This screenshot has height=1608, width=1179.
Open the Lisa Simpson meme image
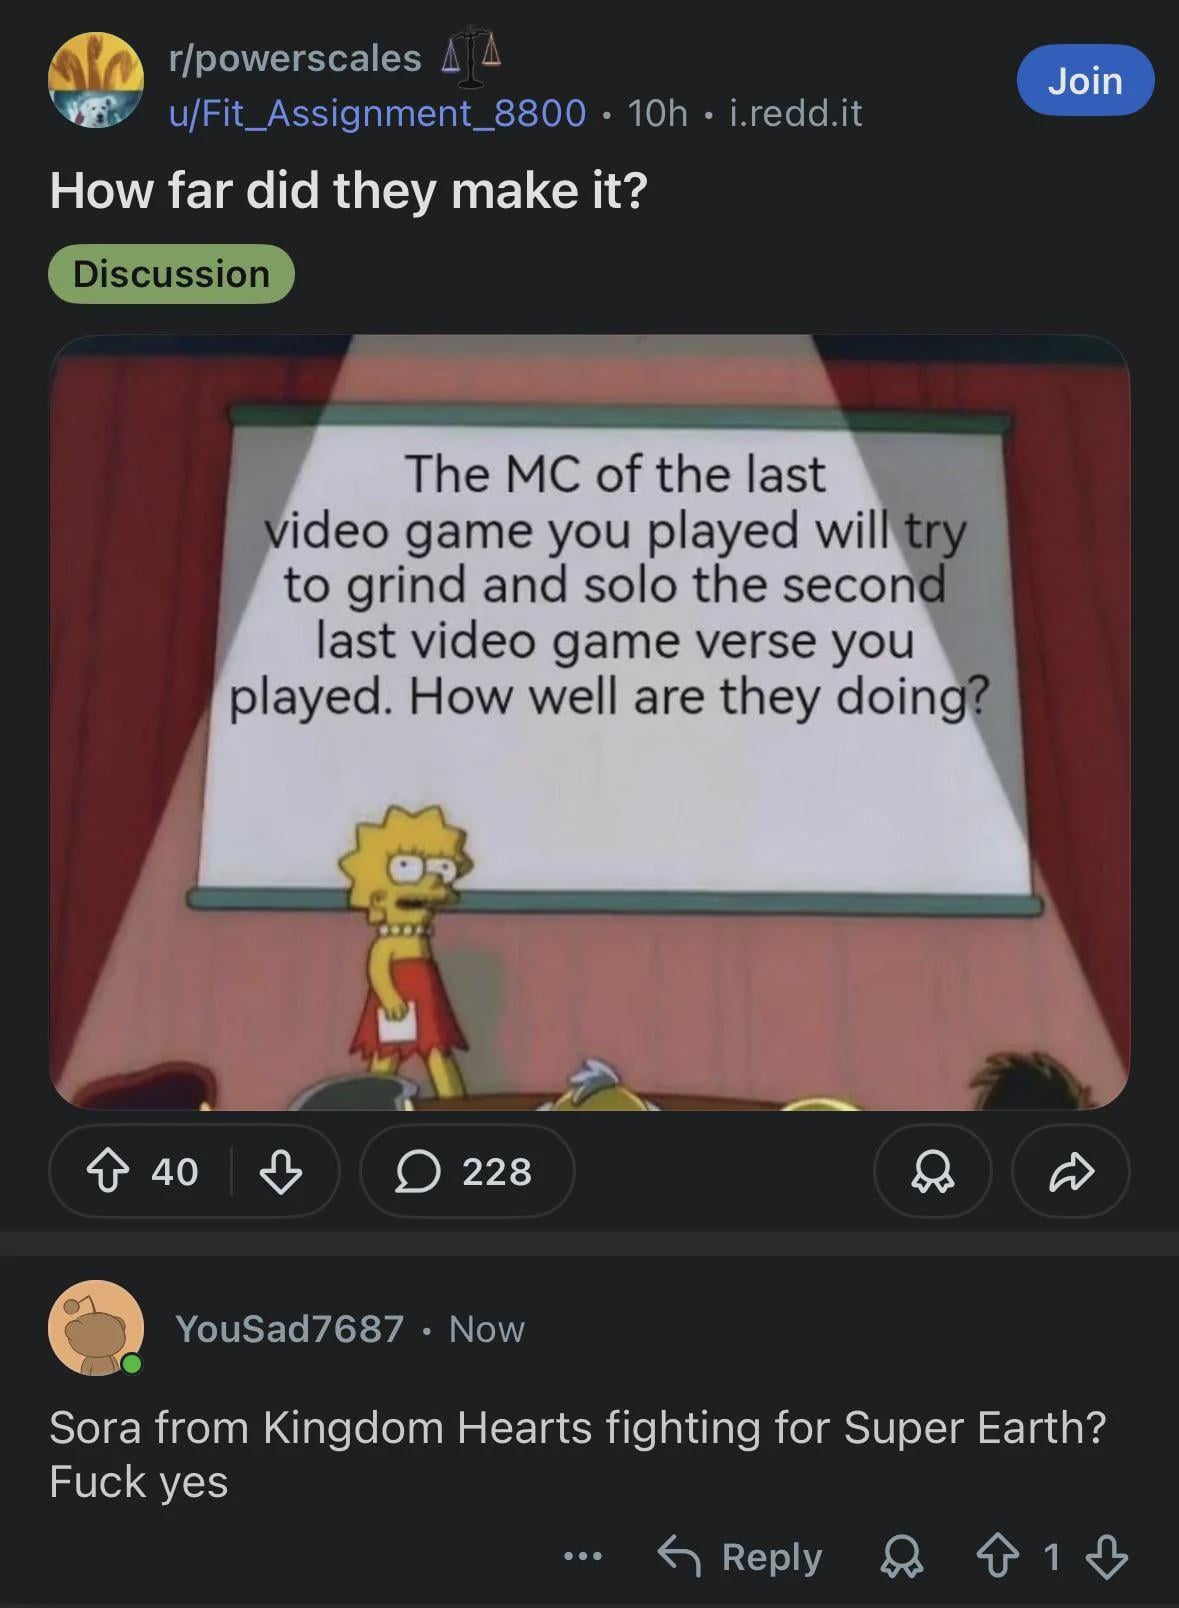[x=590, y=722]
